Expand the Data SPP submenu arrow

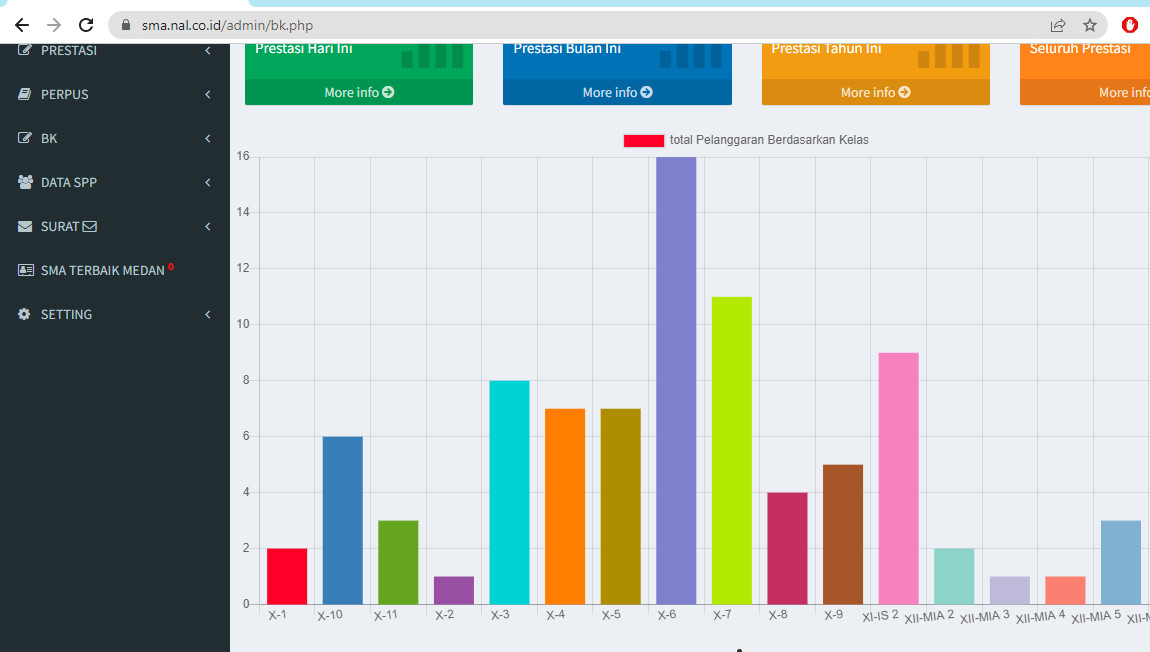208,182
